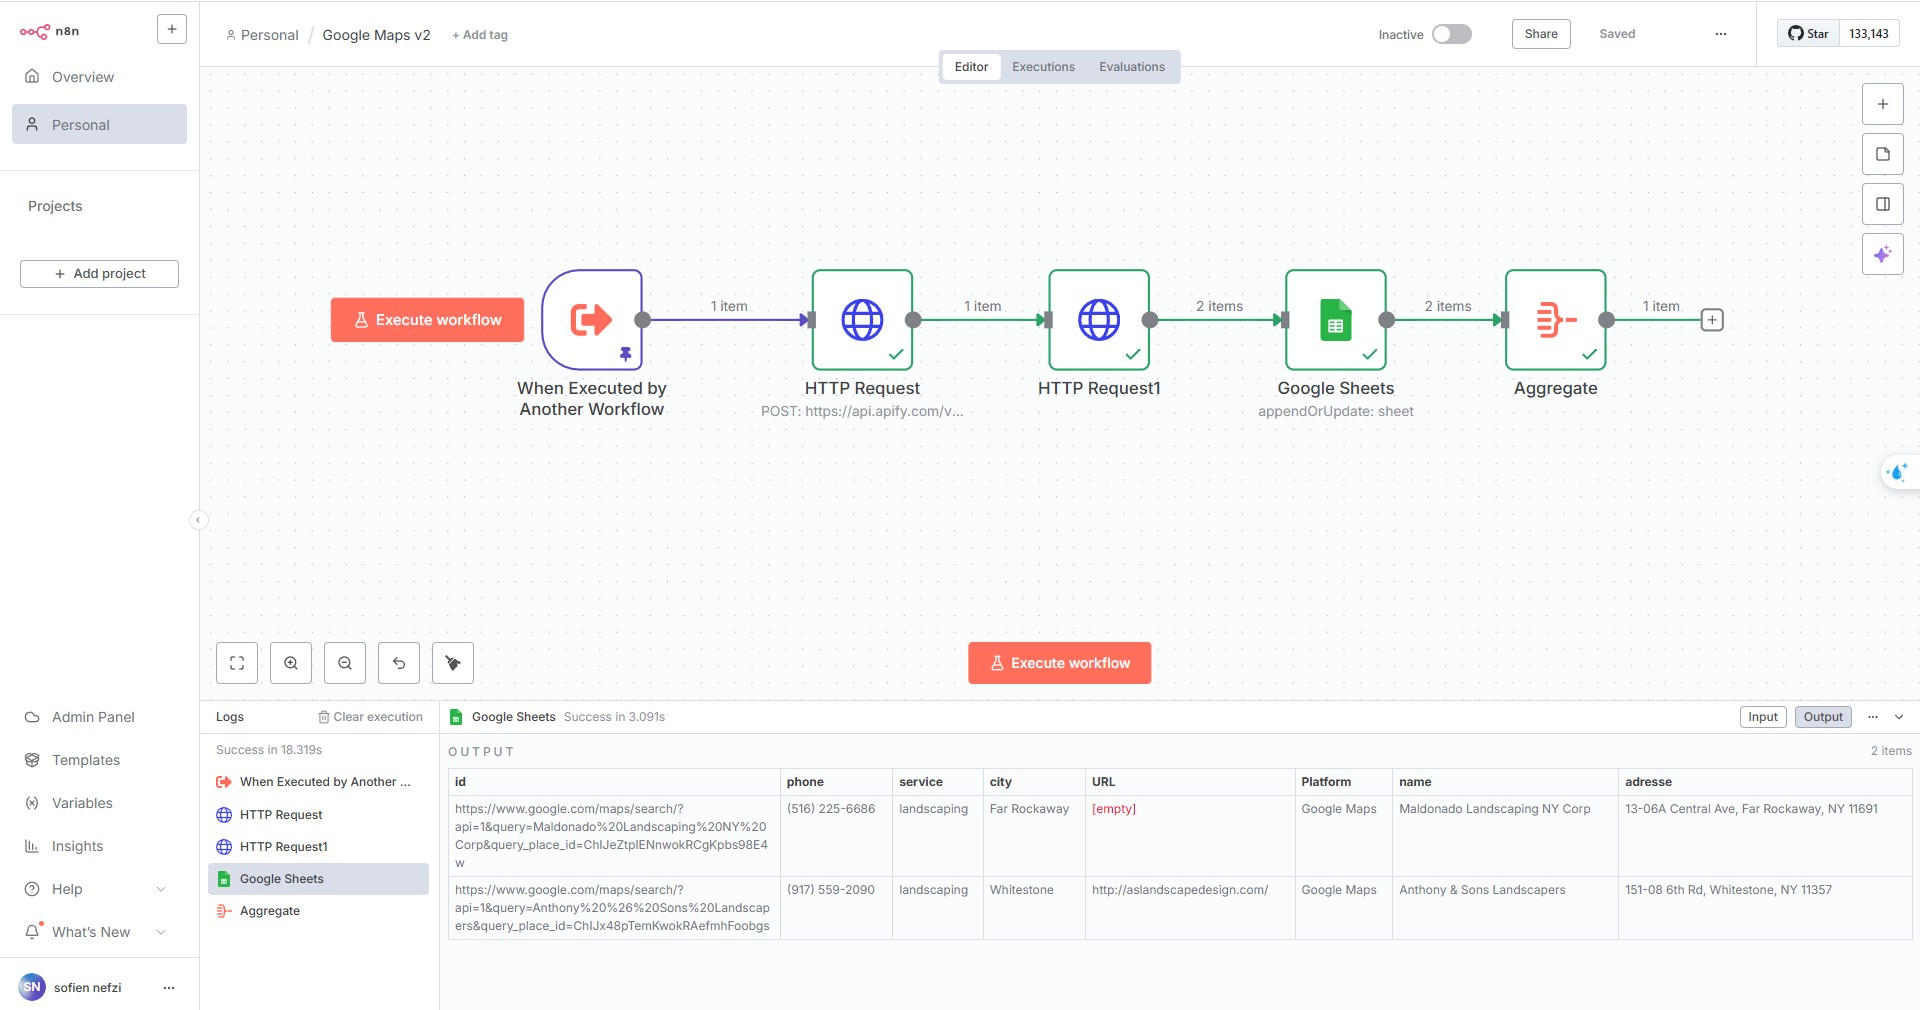Image resolution: width=1920 pixels, height=1010 pixels.
Task: Select the Google Sheets node
Action: [1336, 320]
